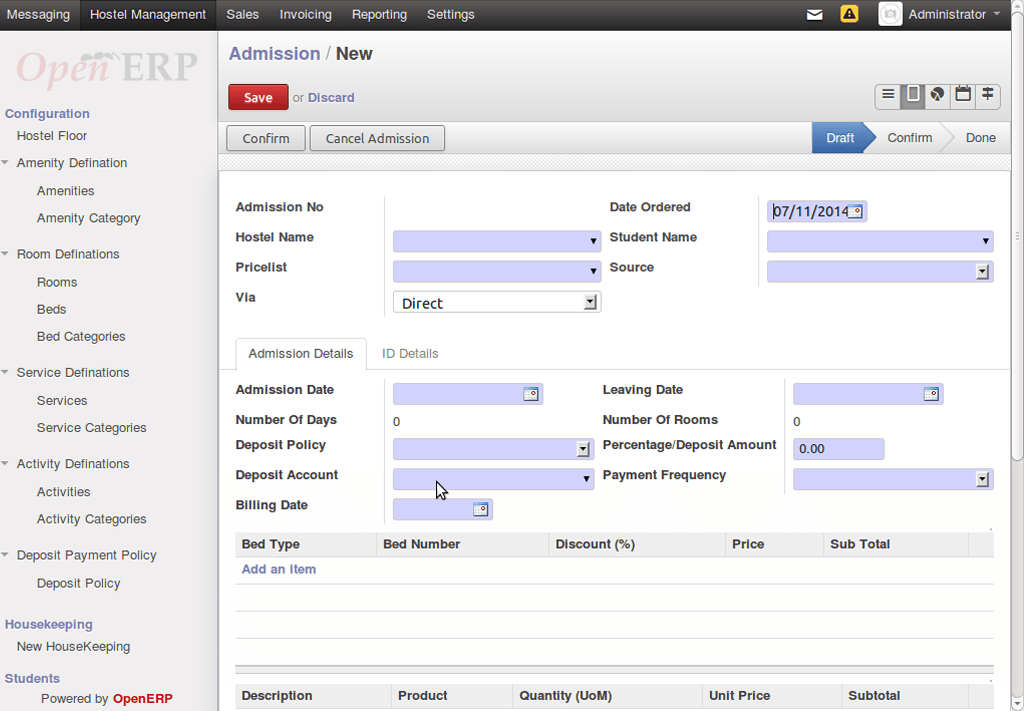Click the Billing Date input field
Screen dimensions: 1024x711
pos(443,509)
